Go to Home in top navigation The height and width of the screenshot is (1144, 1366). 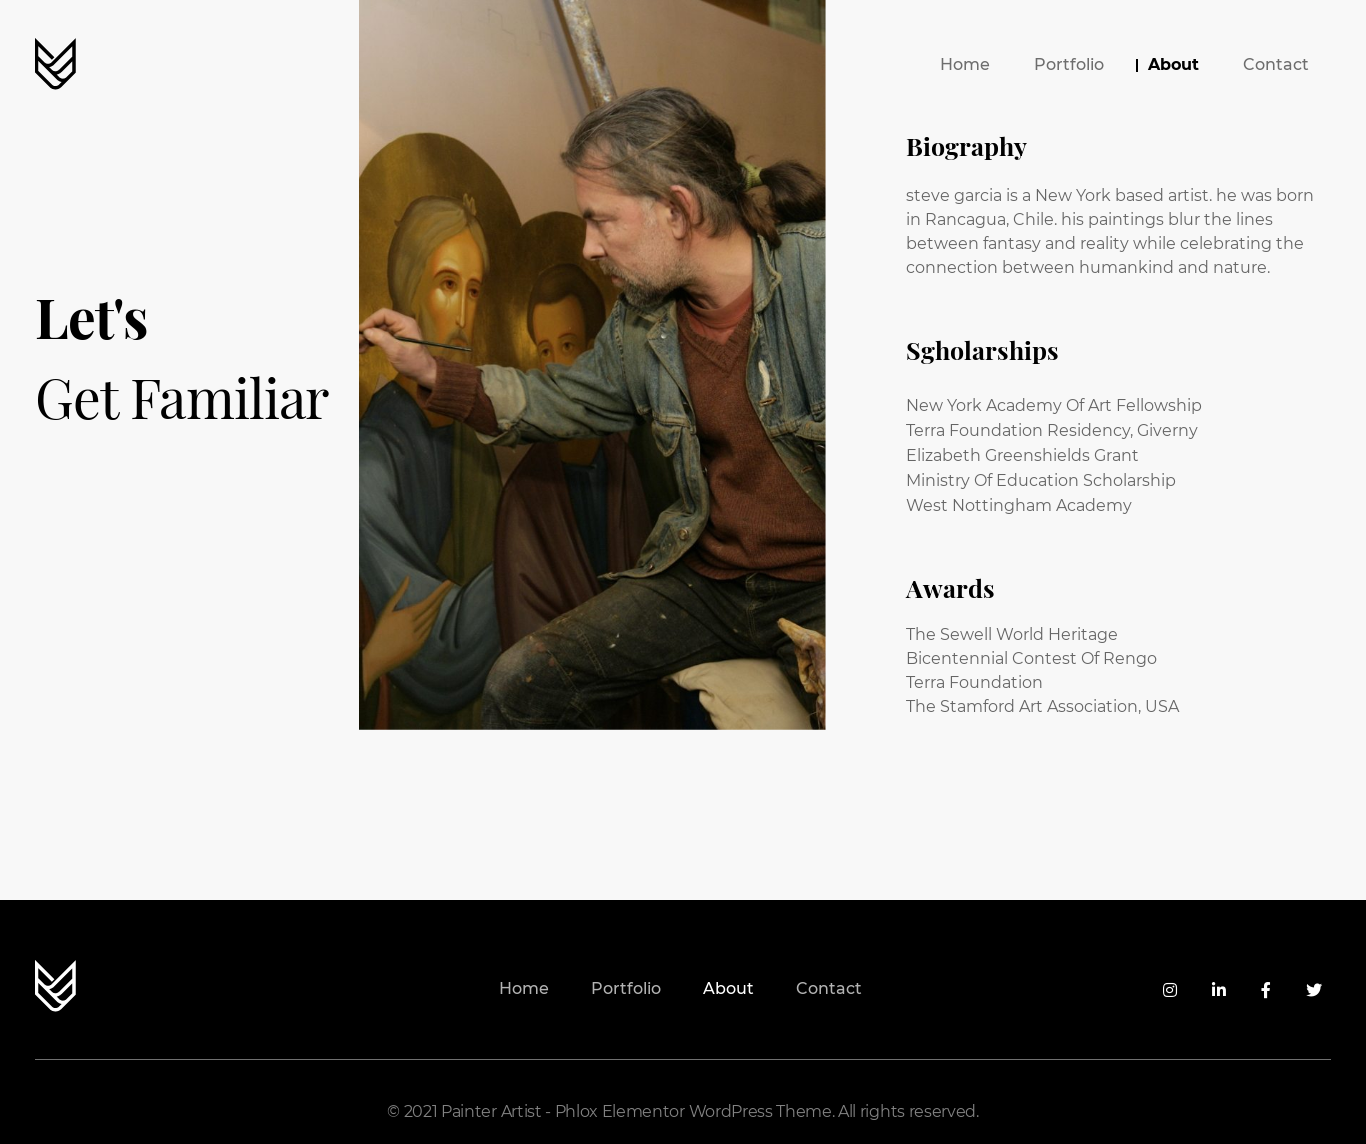click(965, 64)
